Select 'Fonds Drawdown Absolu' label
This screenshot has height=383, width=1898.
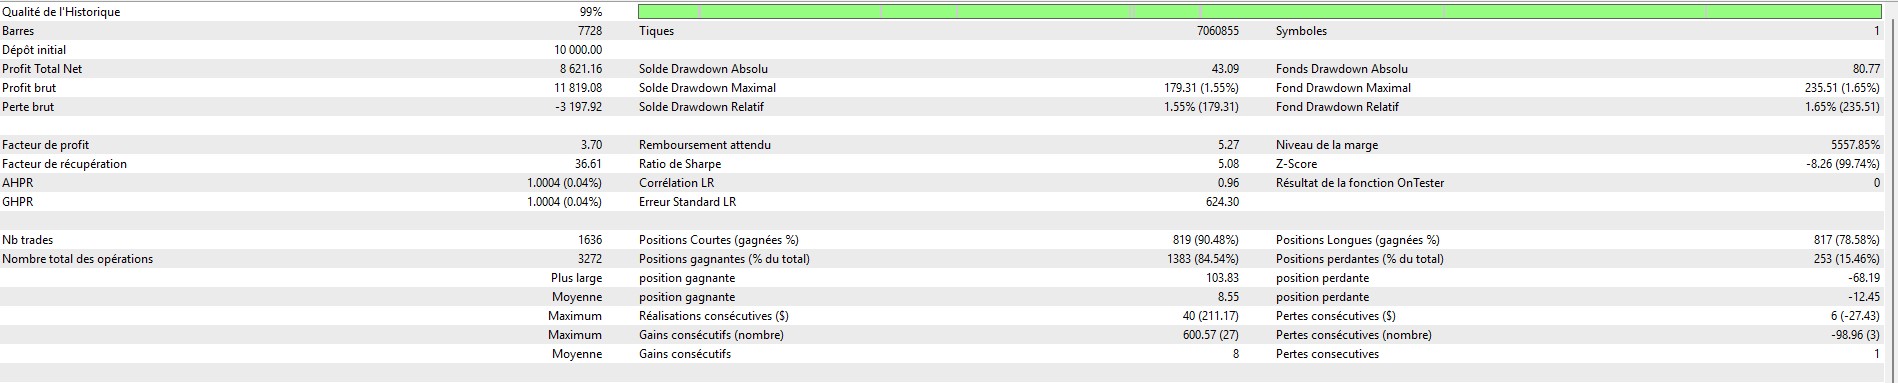coord(1342,69)
